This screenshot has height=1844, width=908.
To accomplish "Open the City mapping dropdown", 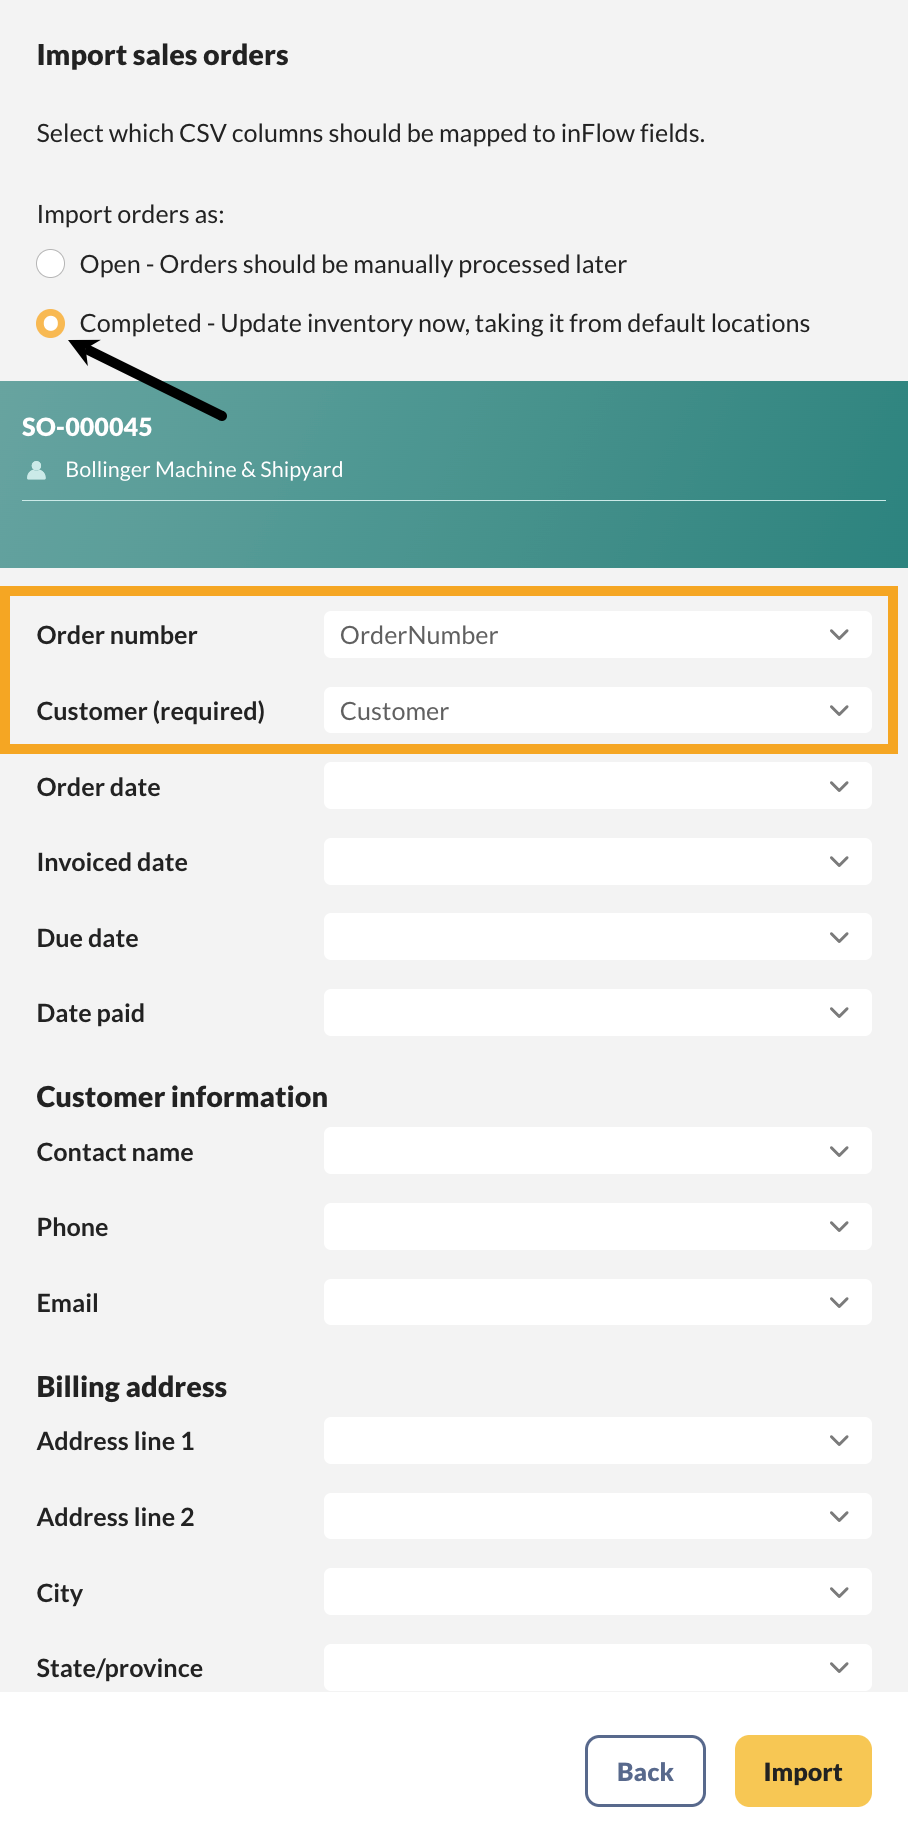I will click(597, 1592).
